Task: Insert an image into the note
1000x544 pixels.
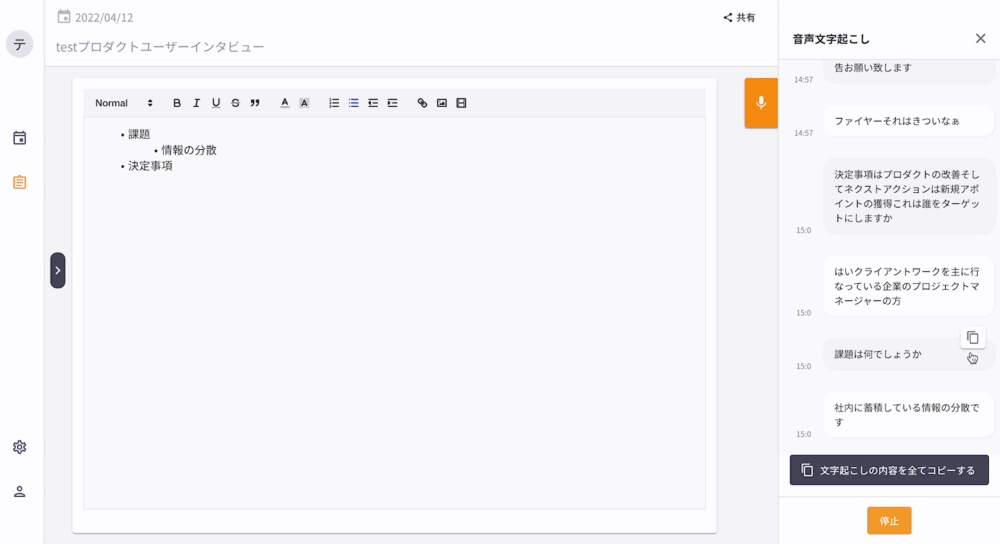Action: coord(441,103)
